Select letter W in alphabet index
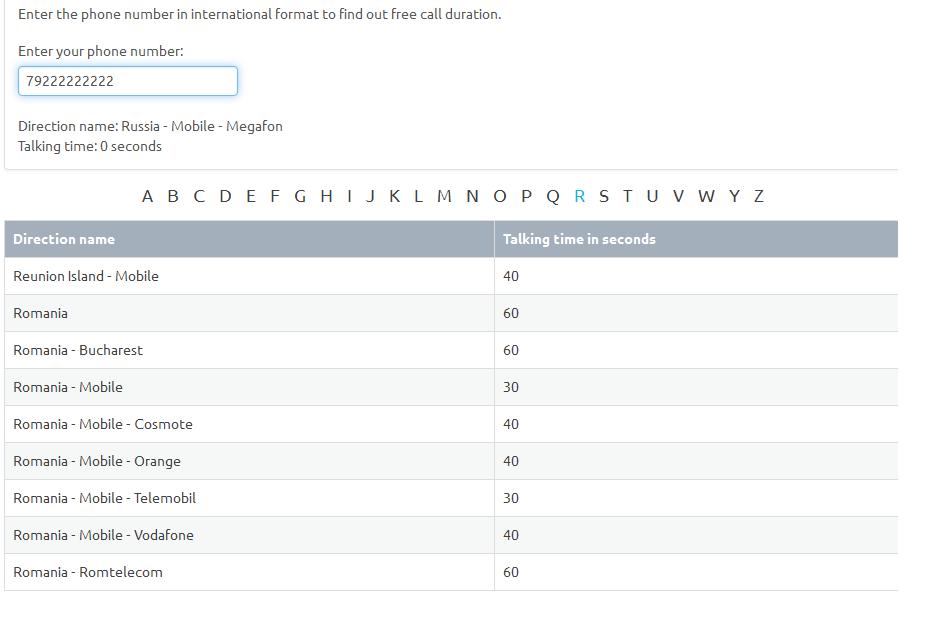Viewport: 941px width, 623px height. pyautogui.click(x=706, y=196)
